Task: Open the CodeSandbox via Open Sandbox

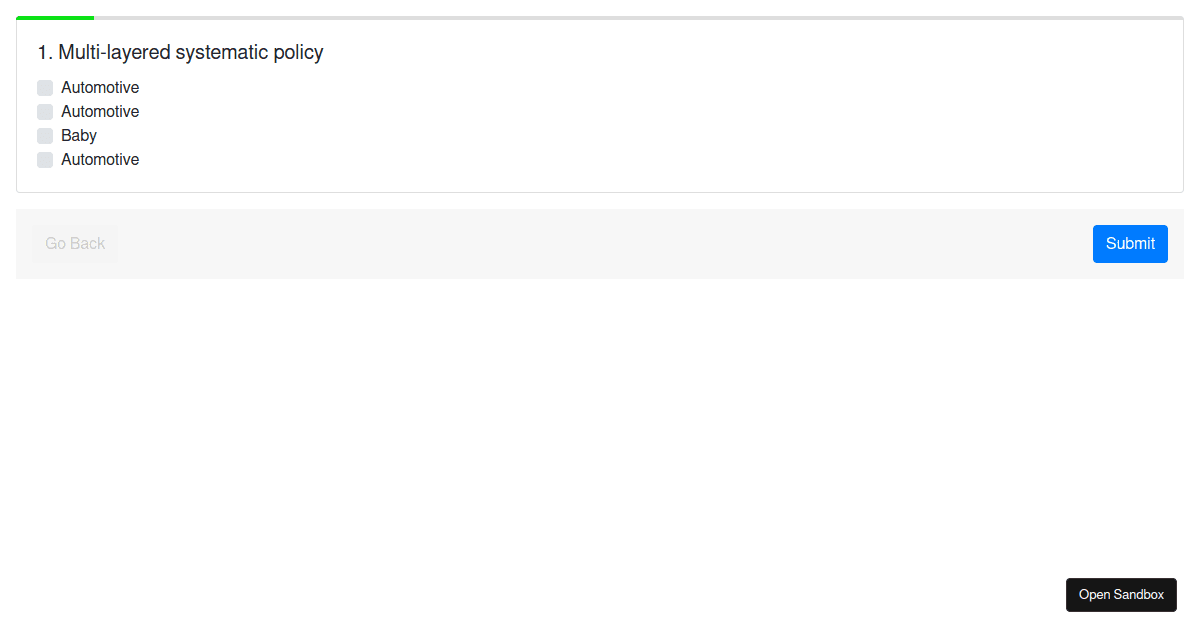Action: click(1121, 595)
